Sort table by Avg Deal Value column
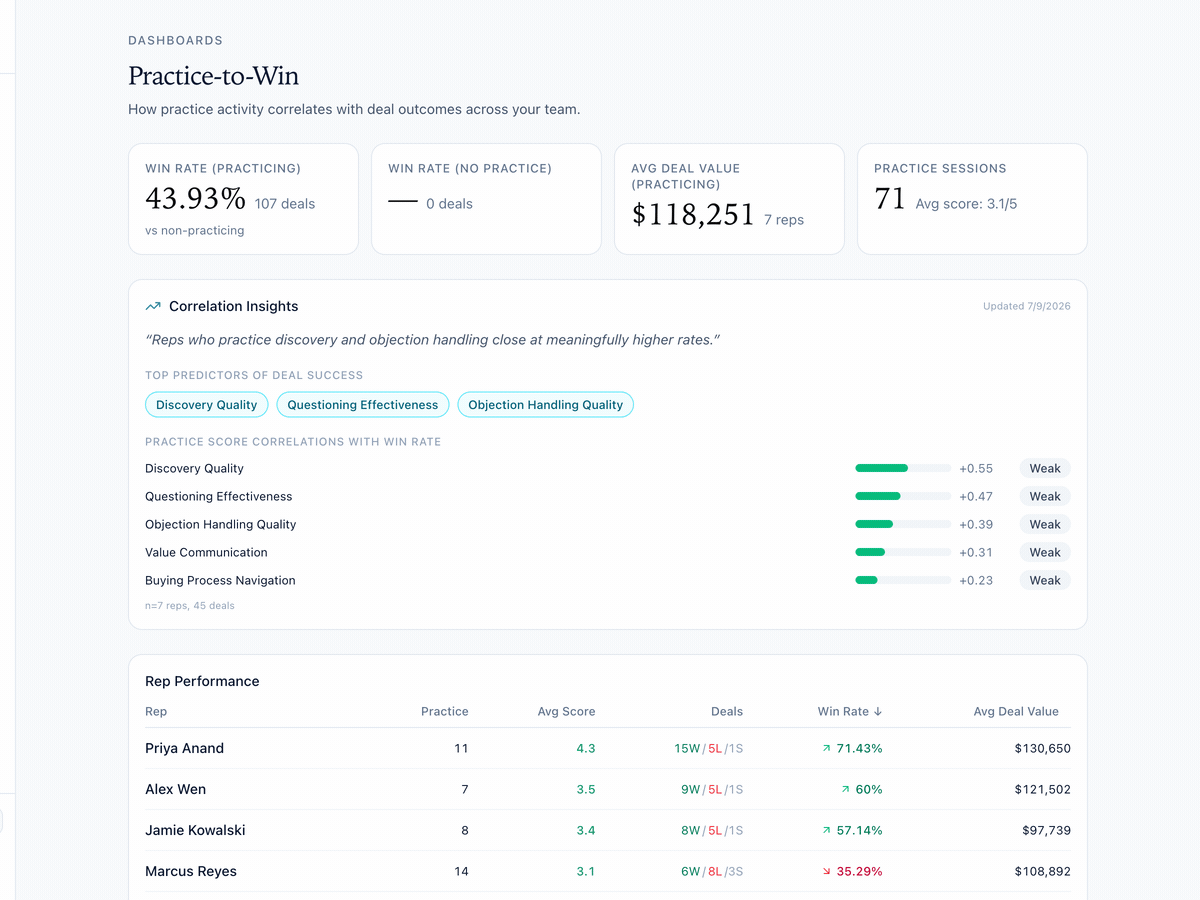 pos(1016,712)
